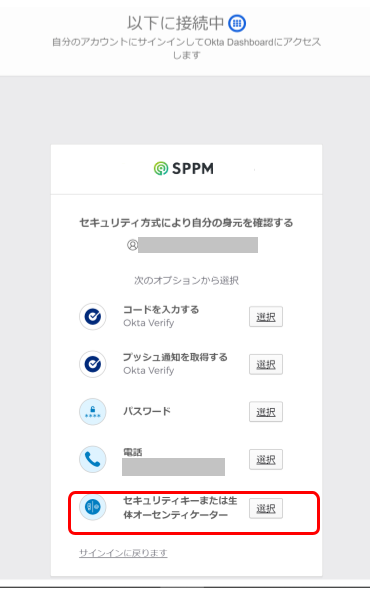Screen dimensions: 380x599
Task: Click the green SPPM logo icon
Action: pyautogui.click(x=161, y=168)
